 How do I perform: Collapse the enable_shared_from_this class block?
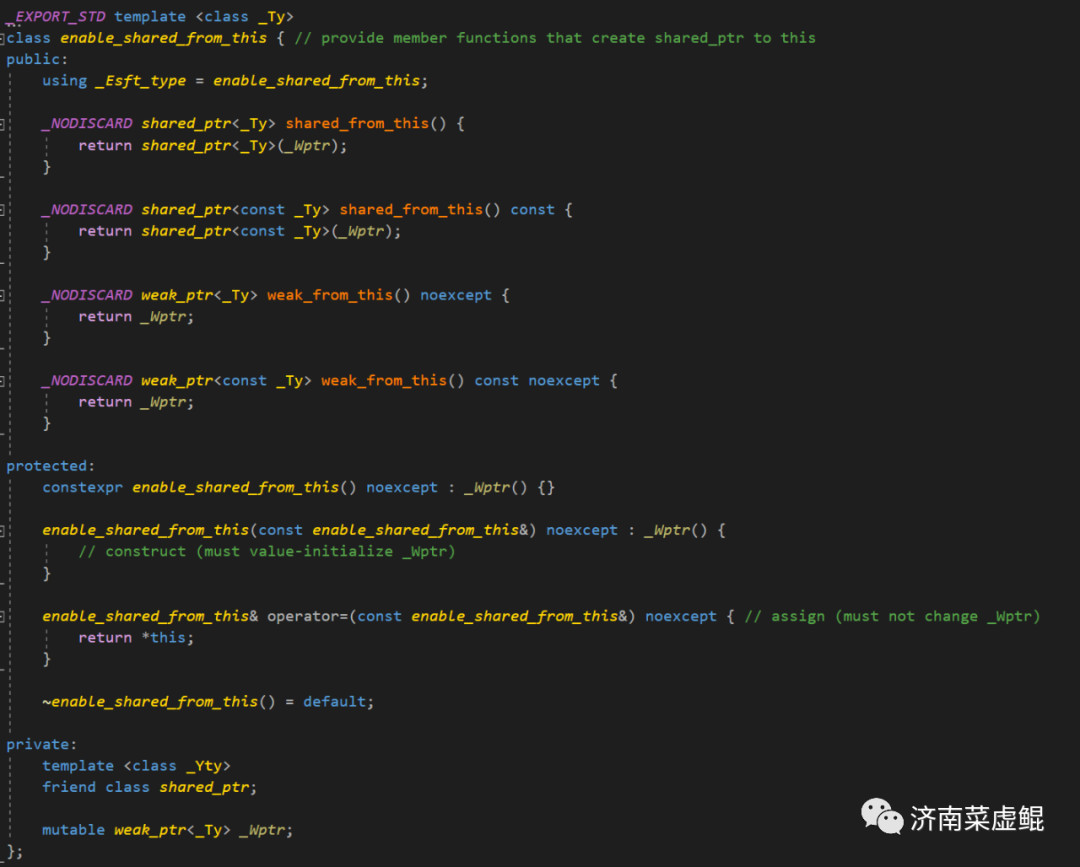(3, 38)
